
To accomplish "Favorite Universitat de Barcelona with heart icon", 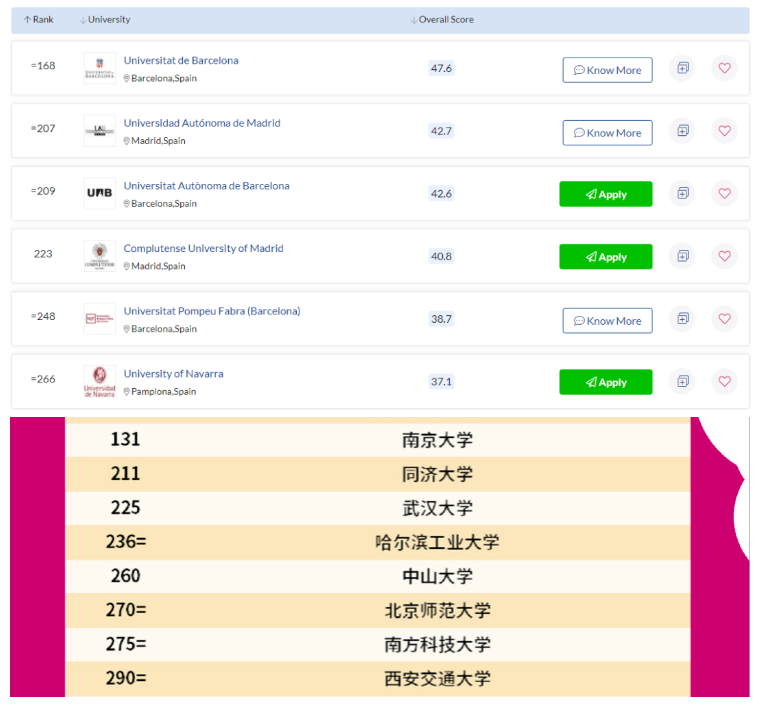I will pos(724,68).
